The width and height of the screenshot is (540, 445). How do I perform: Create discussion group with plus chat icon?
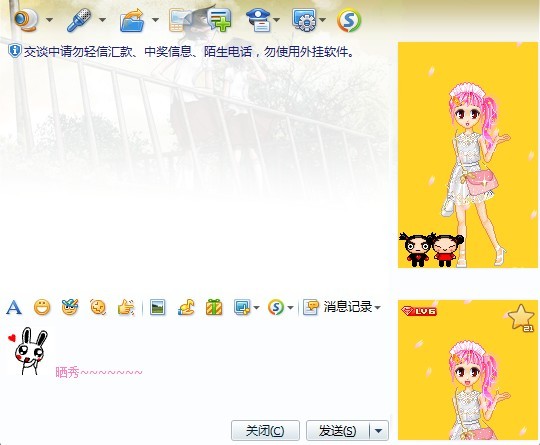(220, 20)
